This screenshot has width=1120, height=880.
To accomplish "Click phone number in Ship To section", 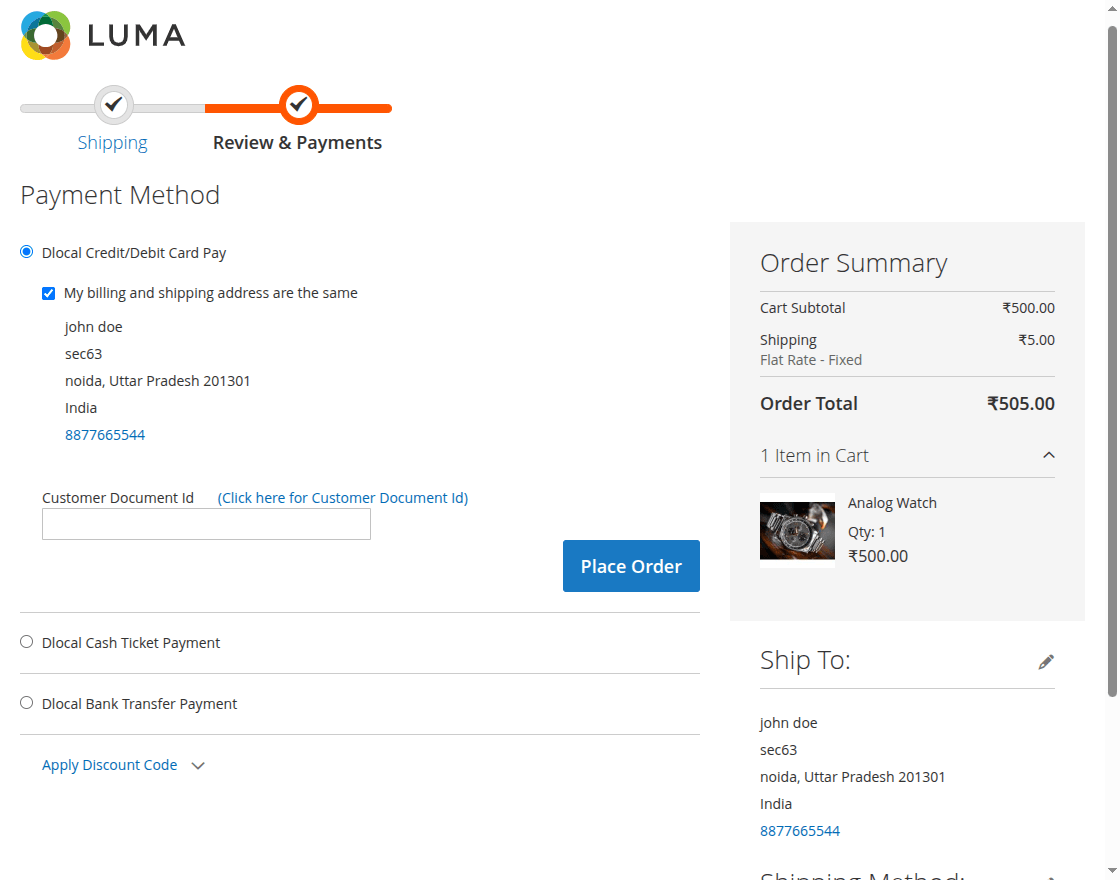I will [800, 831].
